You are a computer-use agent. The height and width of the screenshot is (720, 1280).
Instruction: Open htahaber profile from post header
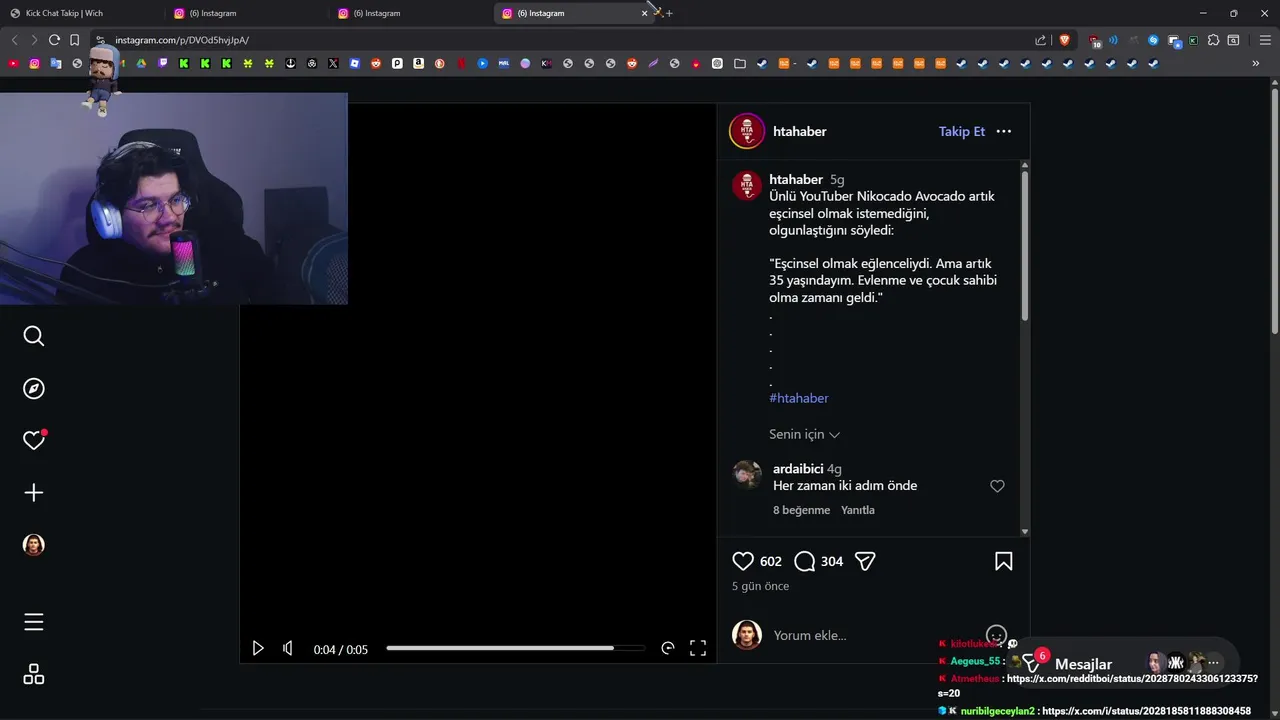pyautogui.click(x=800, y=131)
